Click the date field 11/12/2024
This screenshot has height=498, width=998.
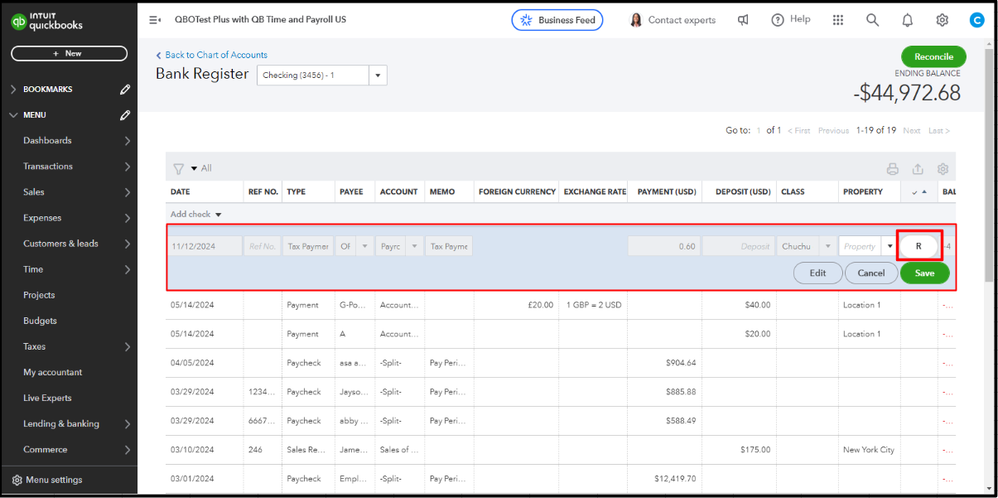click(205, 246)
